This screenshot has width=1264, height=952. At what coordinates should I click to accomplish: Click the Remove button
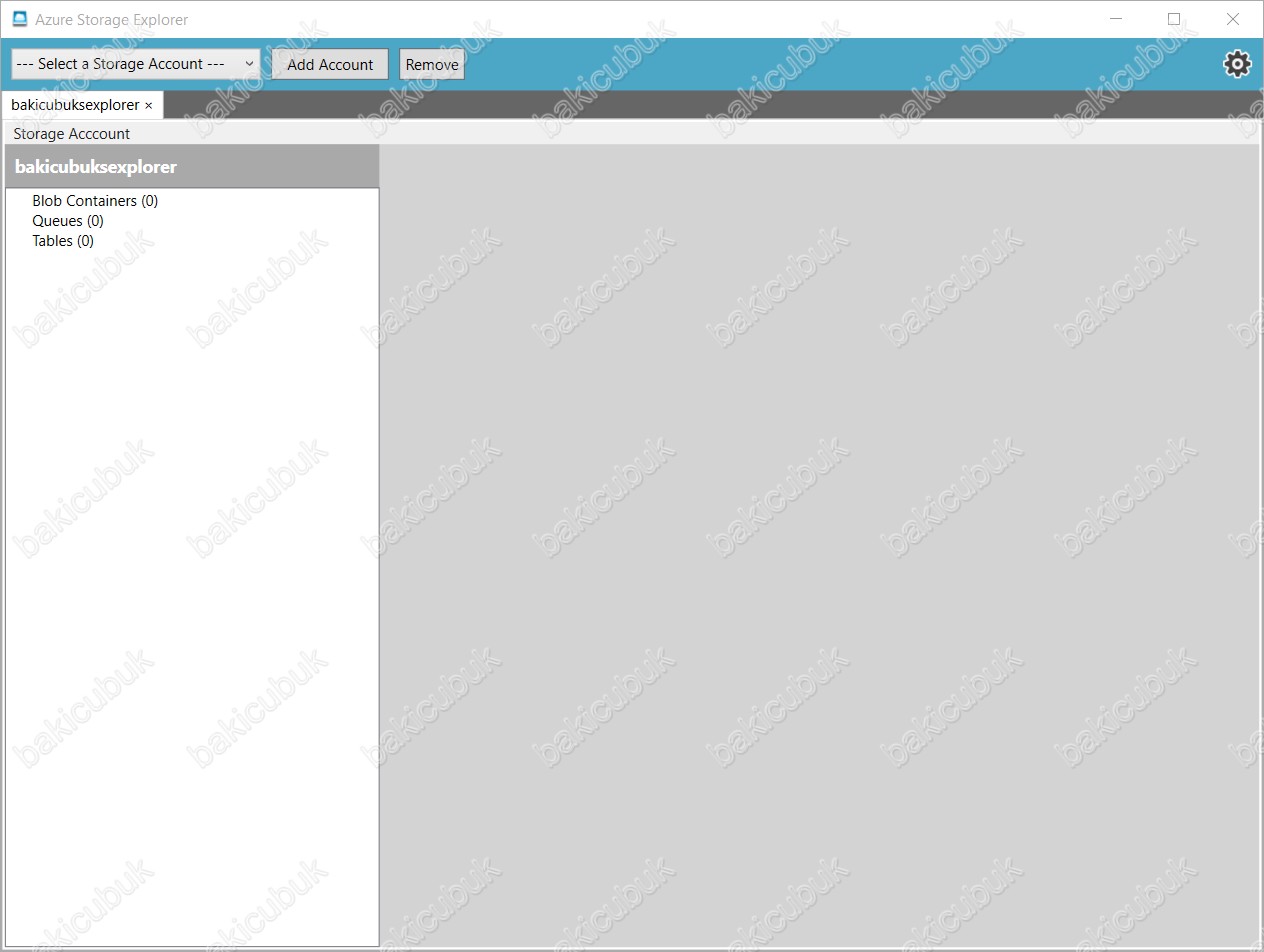click(432, 64)
